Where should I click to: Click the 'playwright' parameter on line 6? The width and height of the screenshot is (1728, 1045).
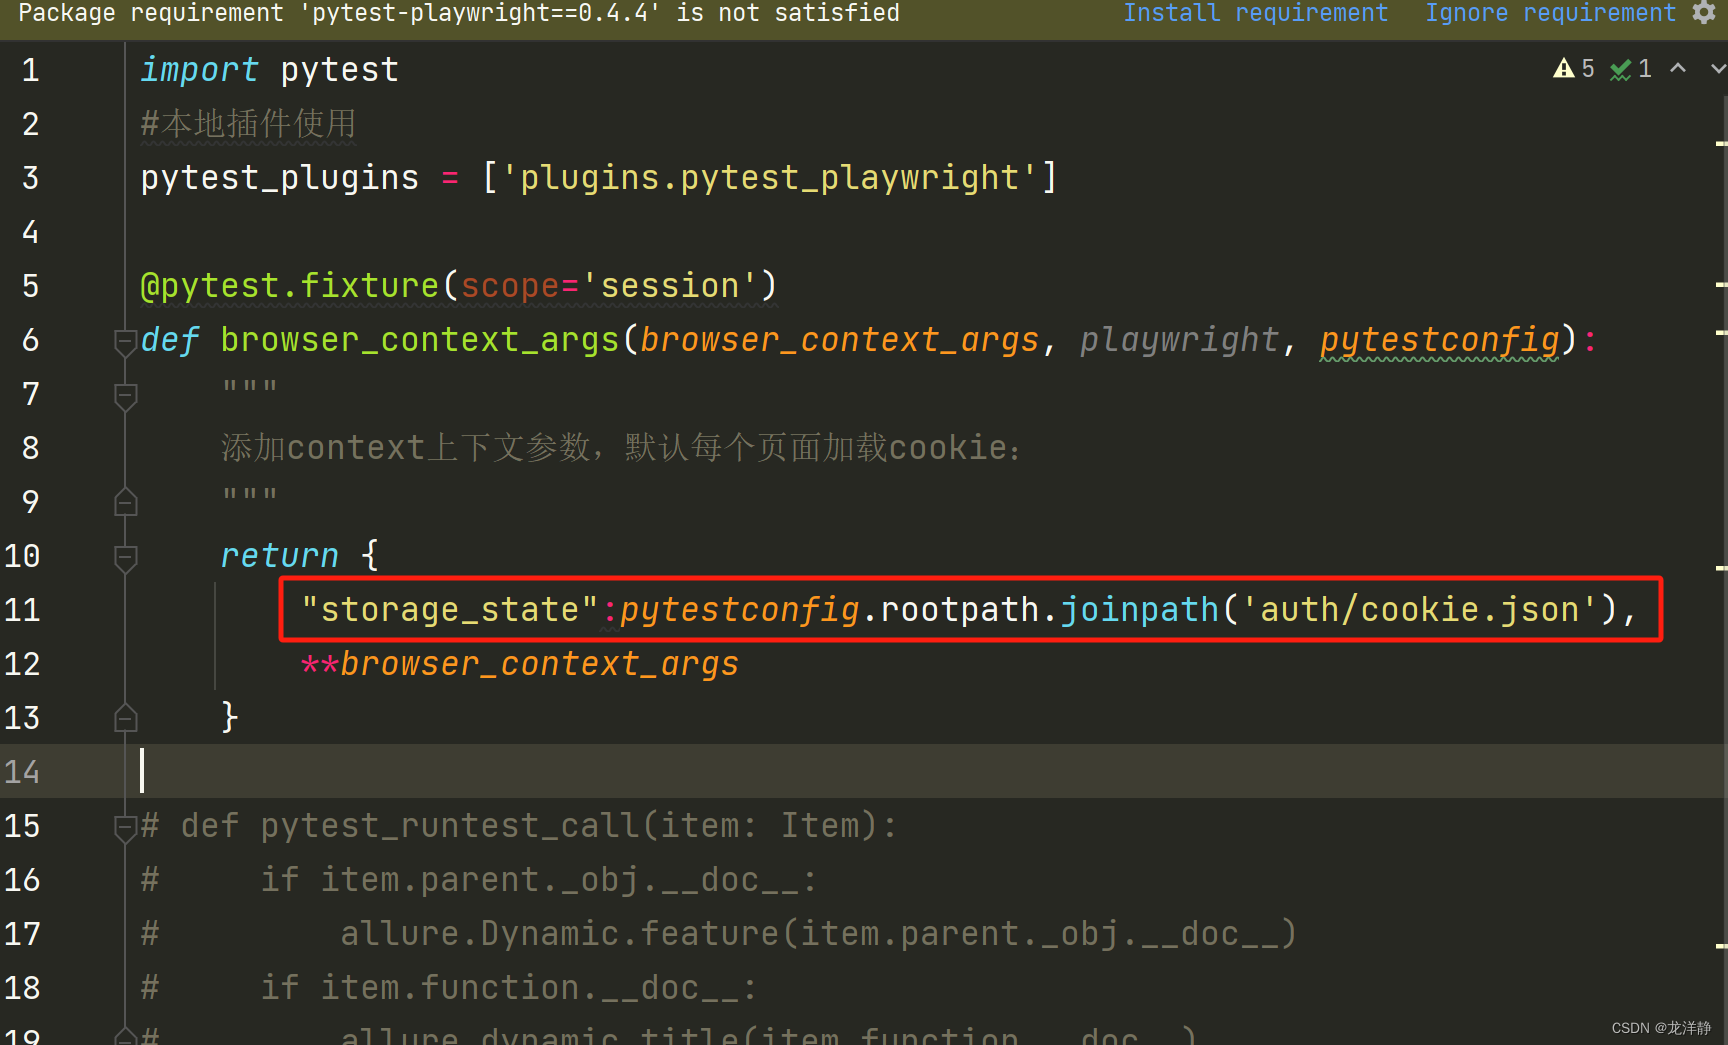pyautogui.click(x=1179, y=340)
